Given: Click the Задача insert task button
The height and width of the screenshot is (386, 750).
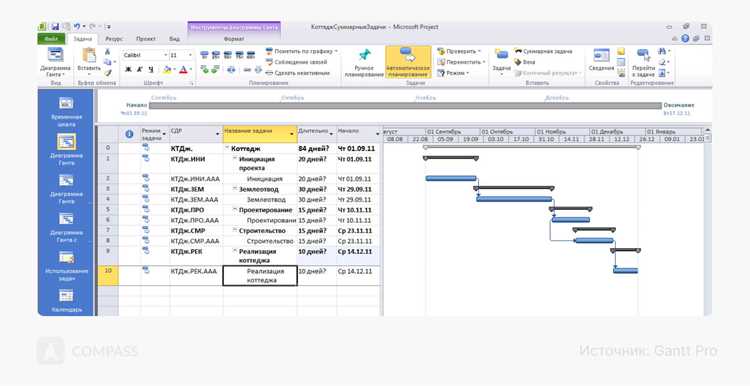Looking at the screenshot, I should 502,62.
